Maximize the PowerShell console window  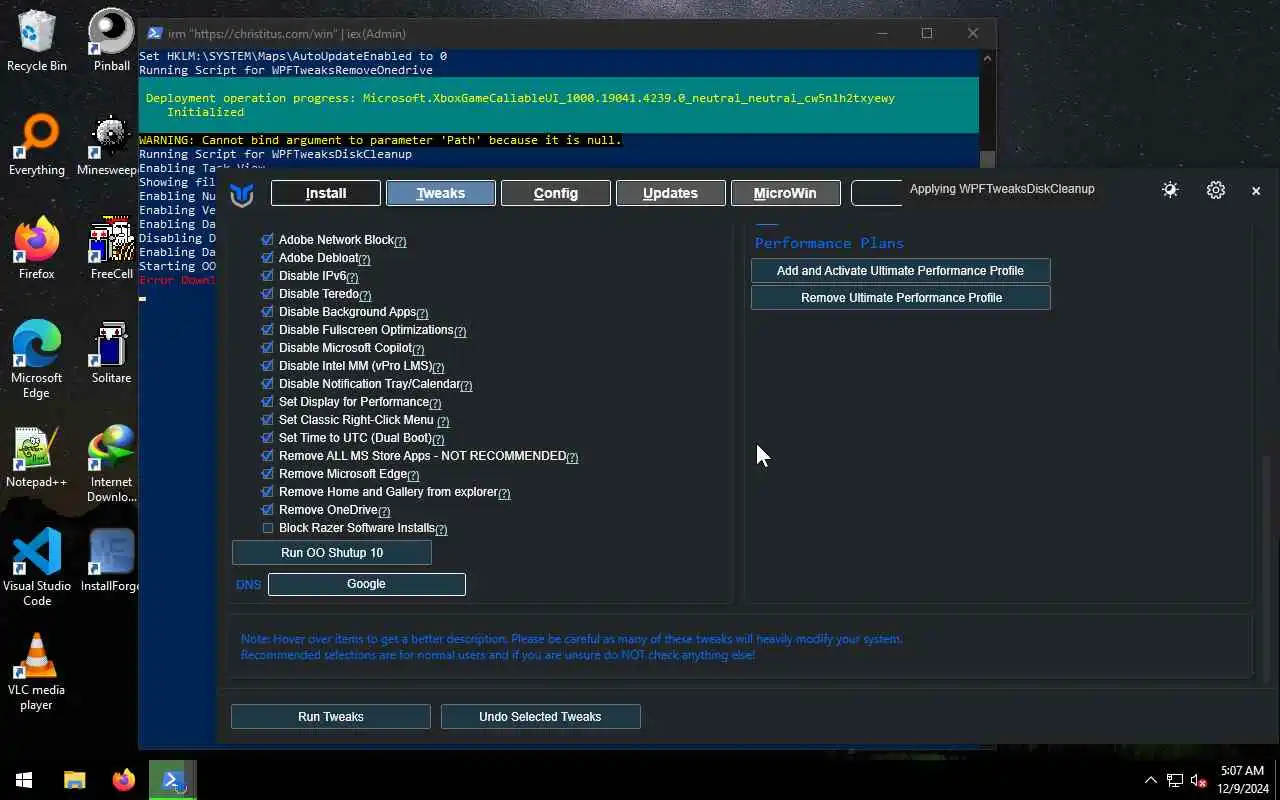click(x=927, y=33)
